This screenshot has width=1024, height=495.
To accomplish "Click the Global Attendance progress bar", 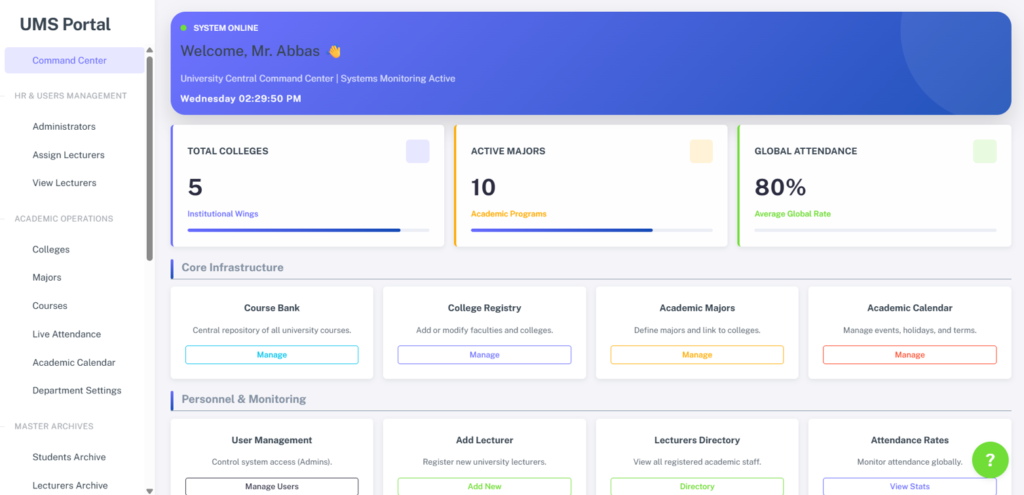I will point(875,230).
